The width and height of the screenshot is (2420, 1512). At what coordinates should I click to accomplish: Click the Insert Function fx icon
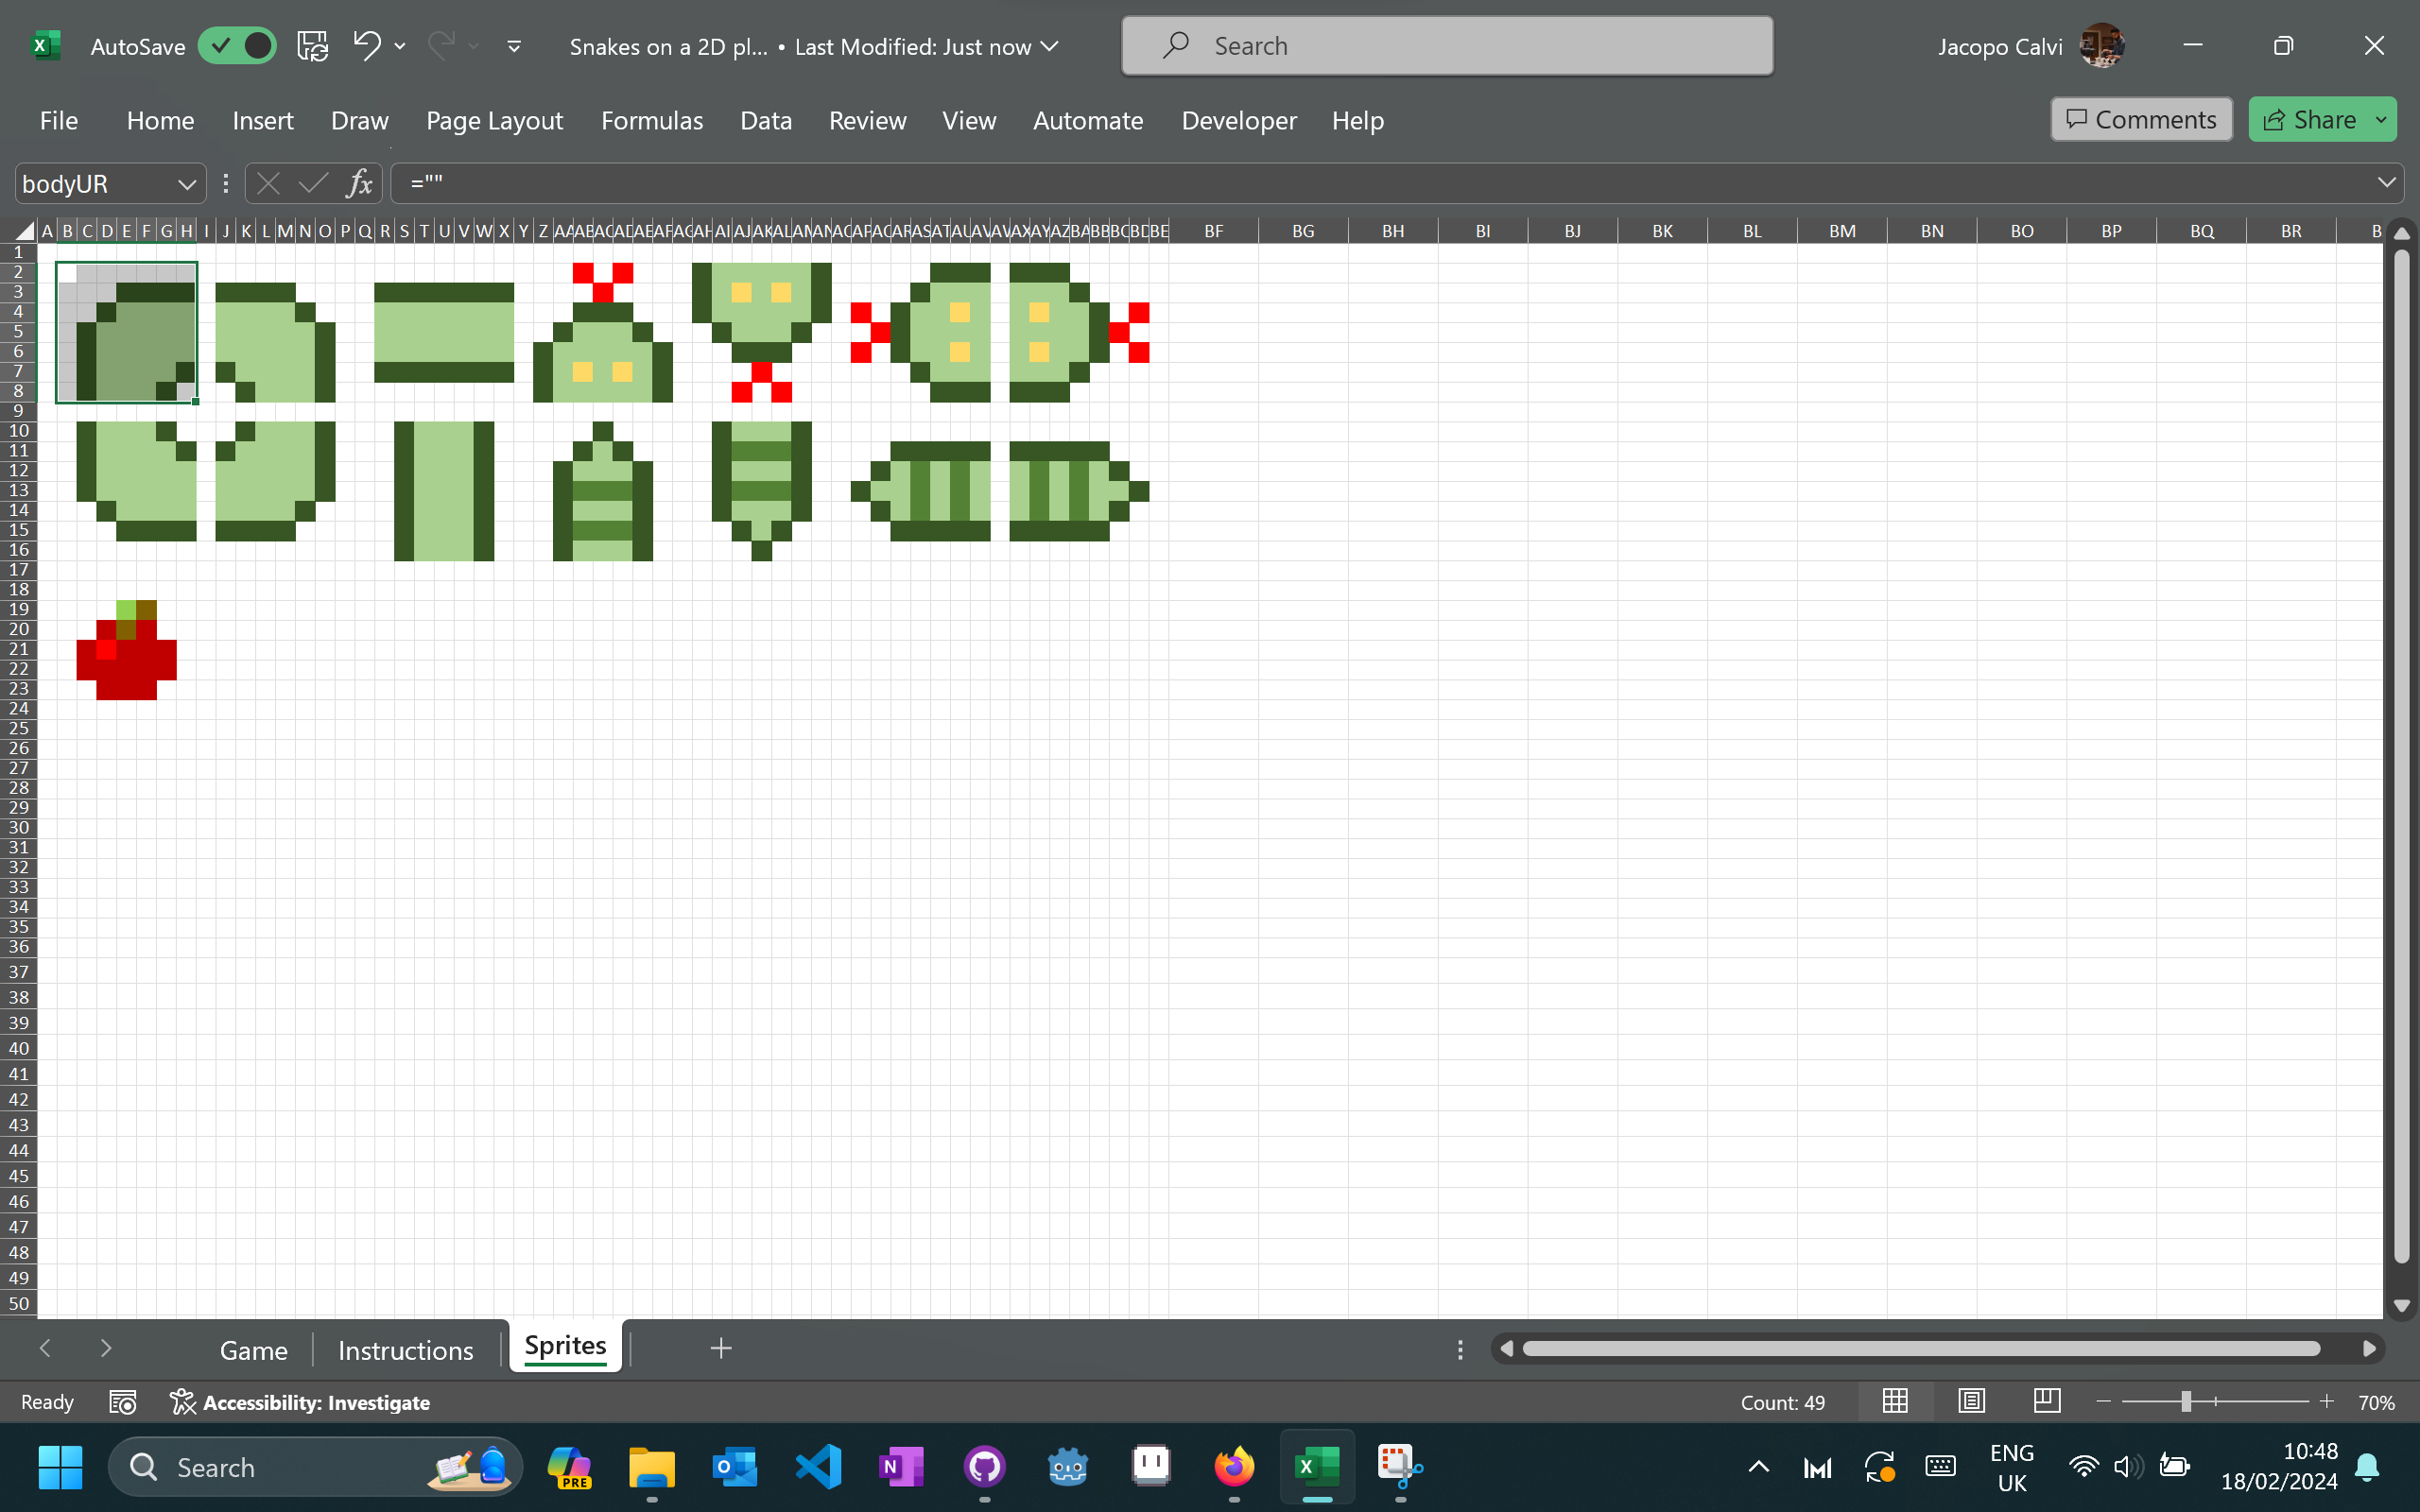point(359,183)
